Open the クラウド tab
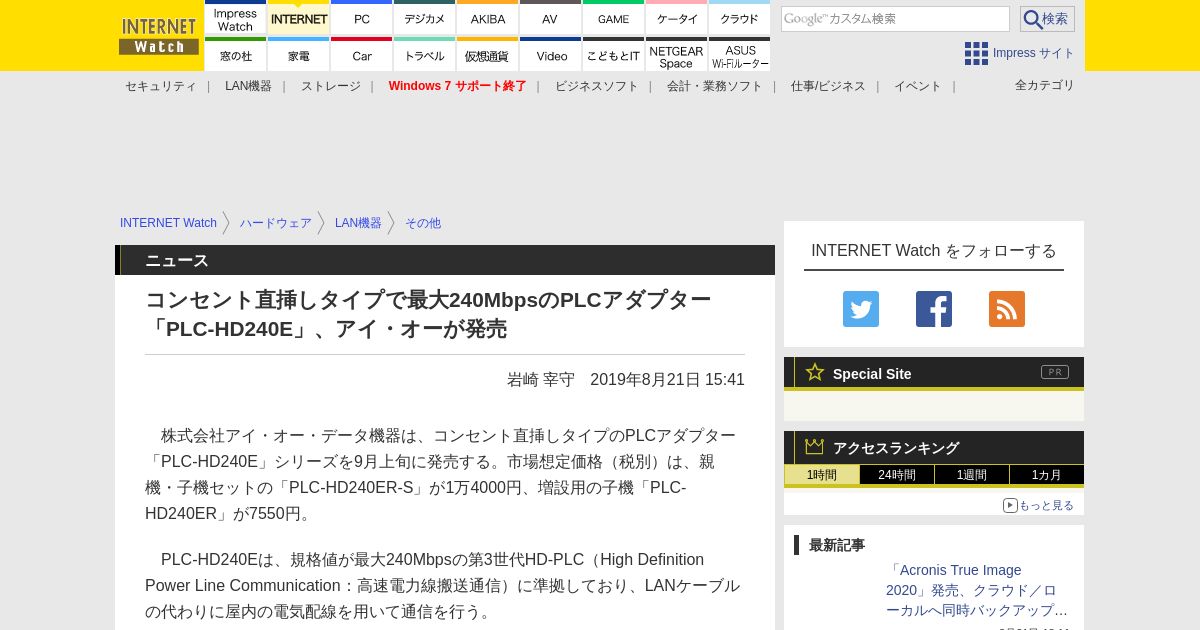Screen dimensions: 1200x630 pyautogui.click(x=739, y=17)
